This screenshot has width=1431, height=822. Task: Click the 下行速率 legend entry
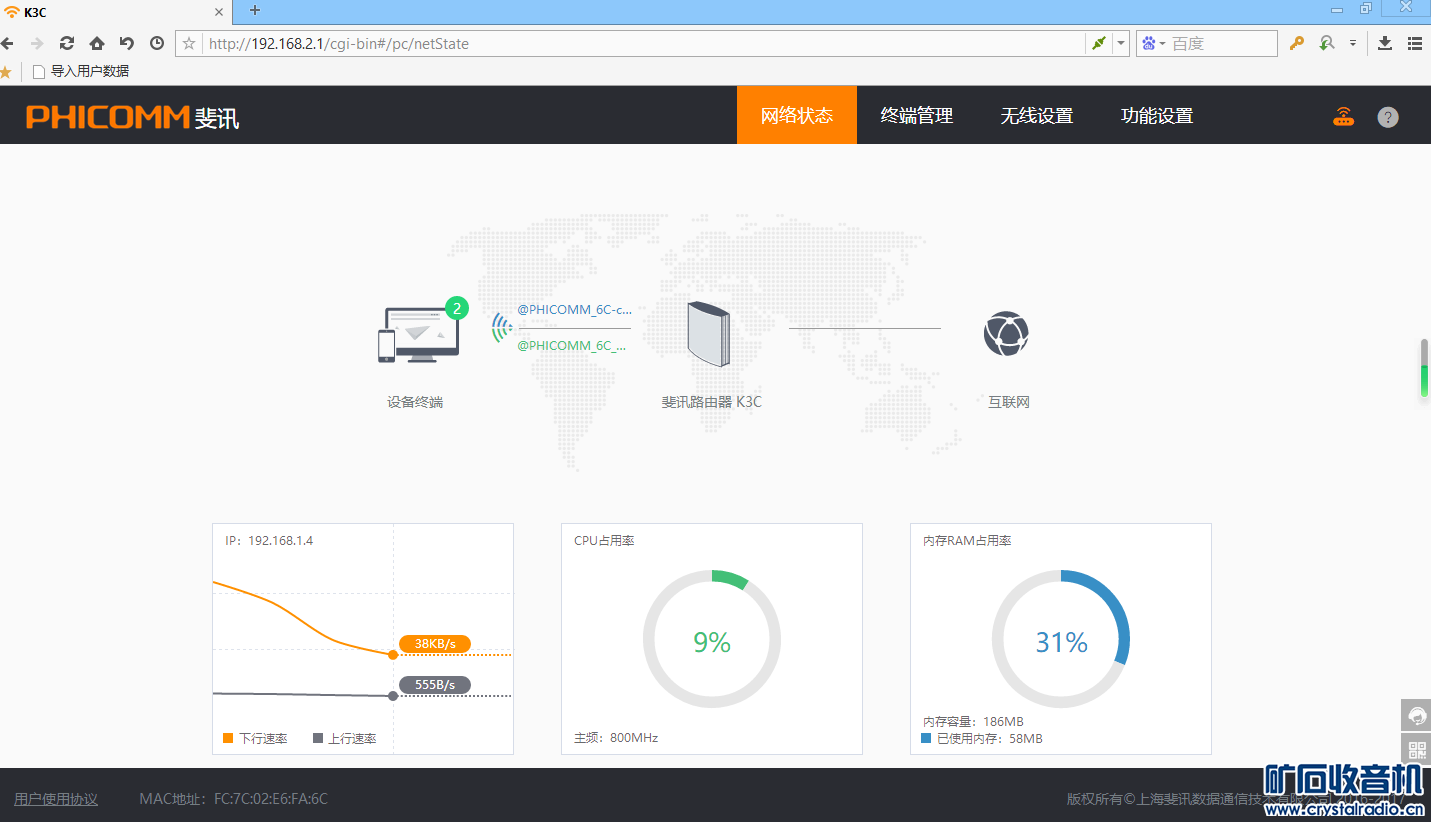(255, 738)
